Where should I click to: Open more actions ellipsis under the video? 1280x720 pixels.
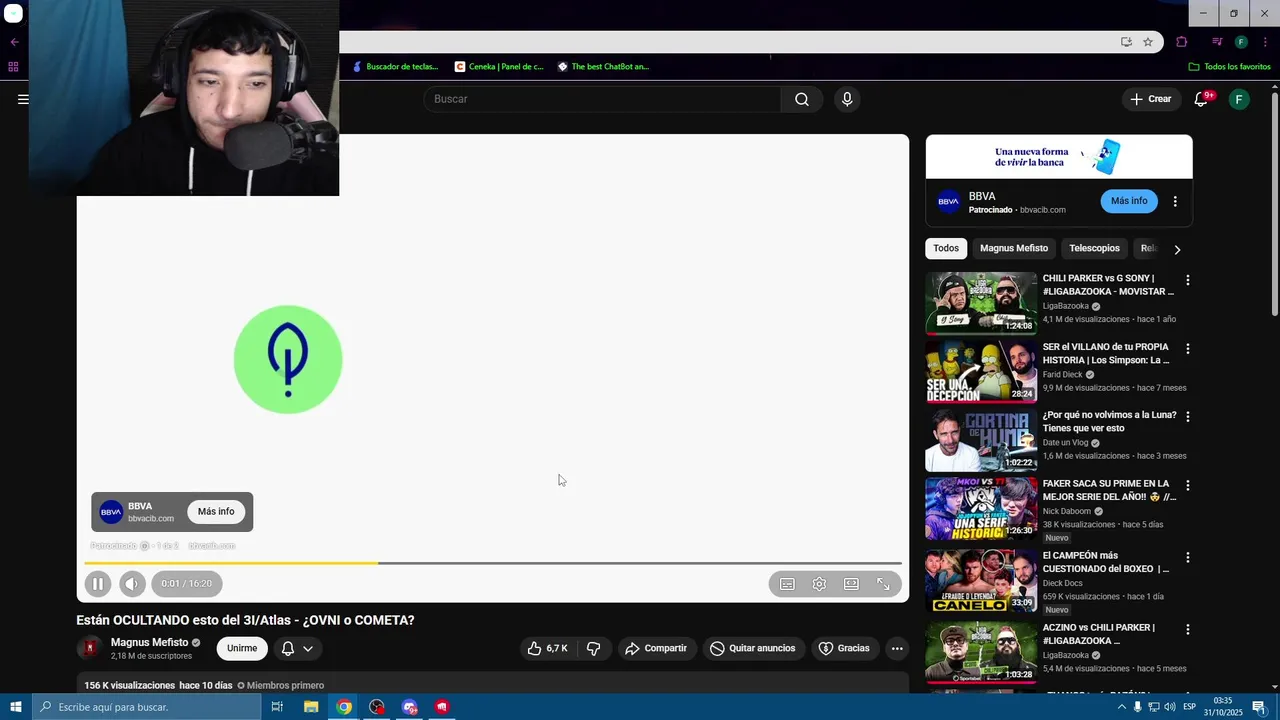click(x=897, y=648)
